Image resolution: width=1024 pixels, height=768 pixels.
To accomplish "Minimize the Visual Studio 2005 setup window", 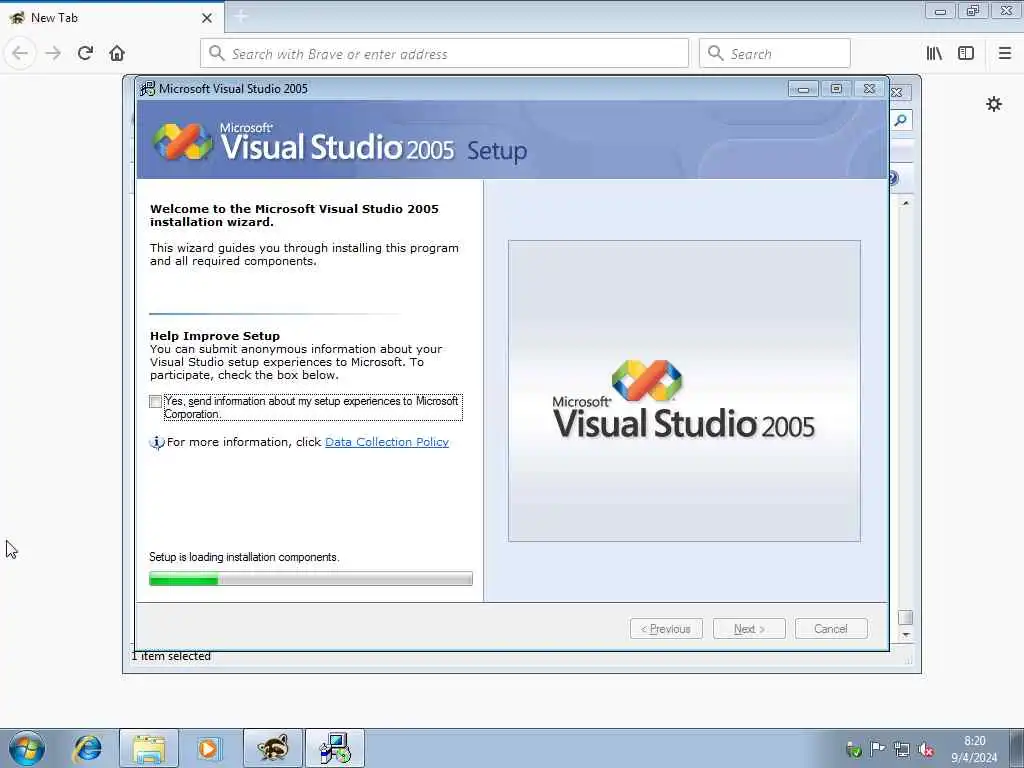I will [x=803, y=89].
